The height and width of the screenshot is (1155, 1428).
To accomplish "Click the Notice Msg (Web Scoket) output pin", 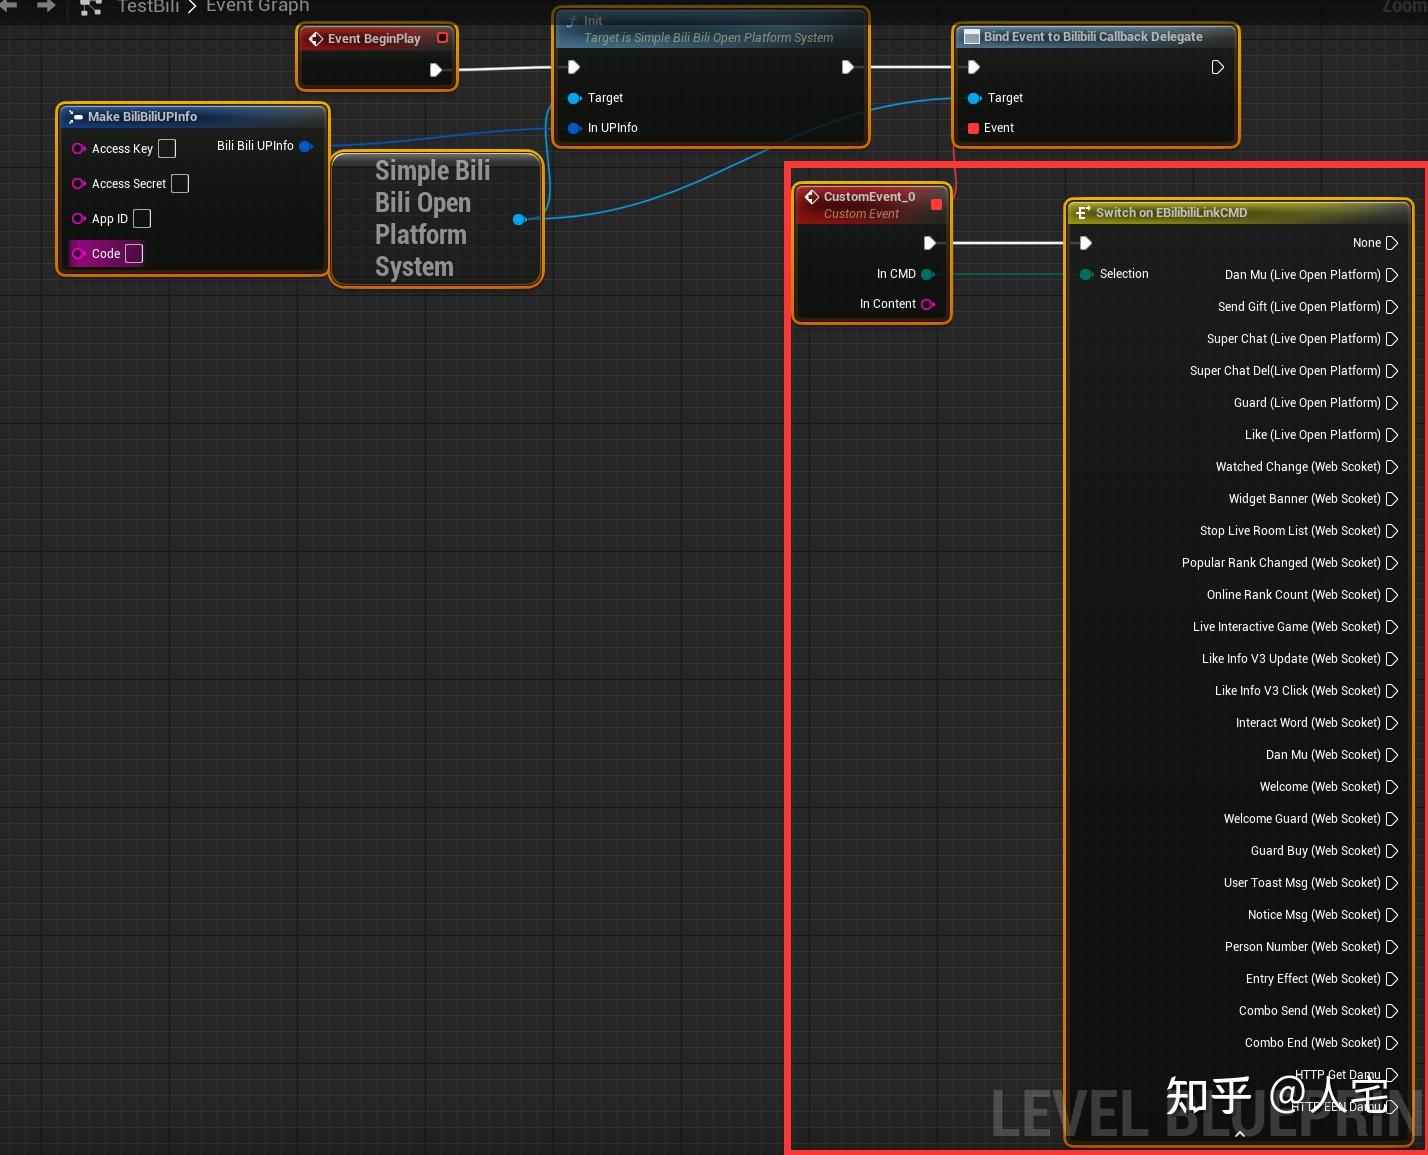I will (1392, 915).
